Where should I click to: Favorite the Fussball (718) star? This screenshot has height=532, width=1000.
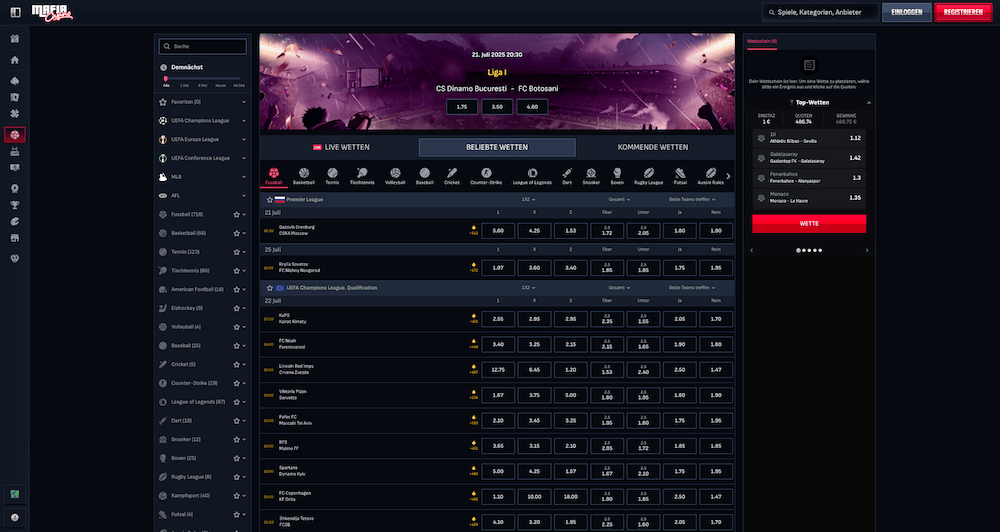tap(237, 215)
